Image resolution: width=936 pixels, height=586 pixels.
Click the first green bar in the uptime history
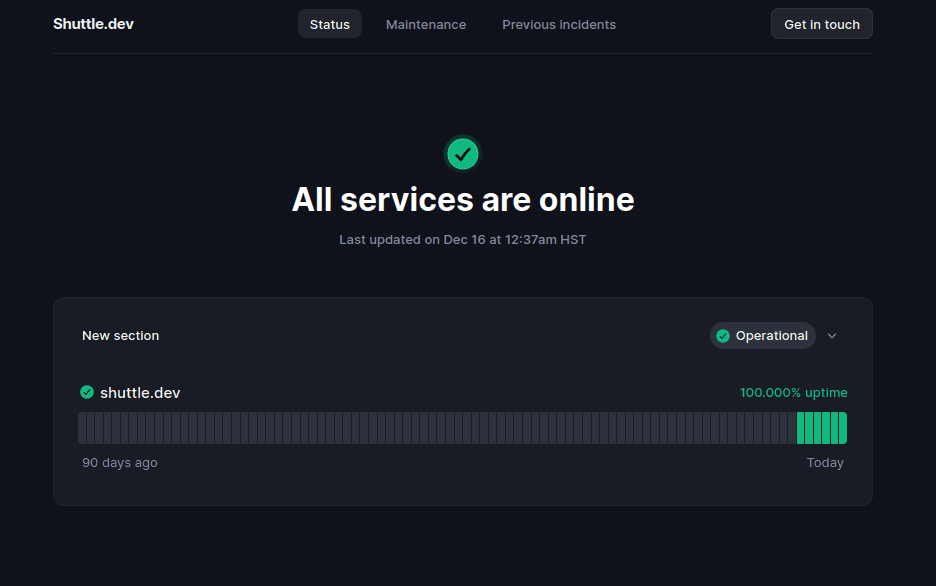[x=801, y=428]
